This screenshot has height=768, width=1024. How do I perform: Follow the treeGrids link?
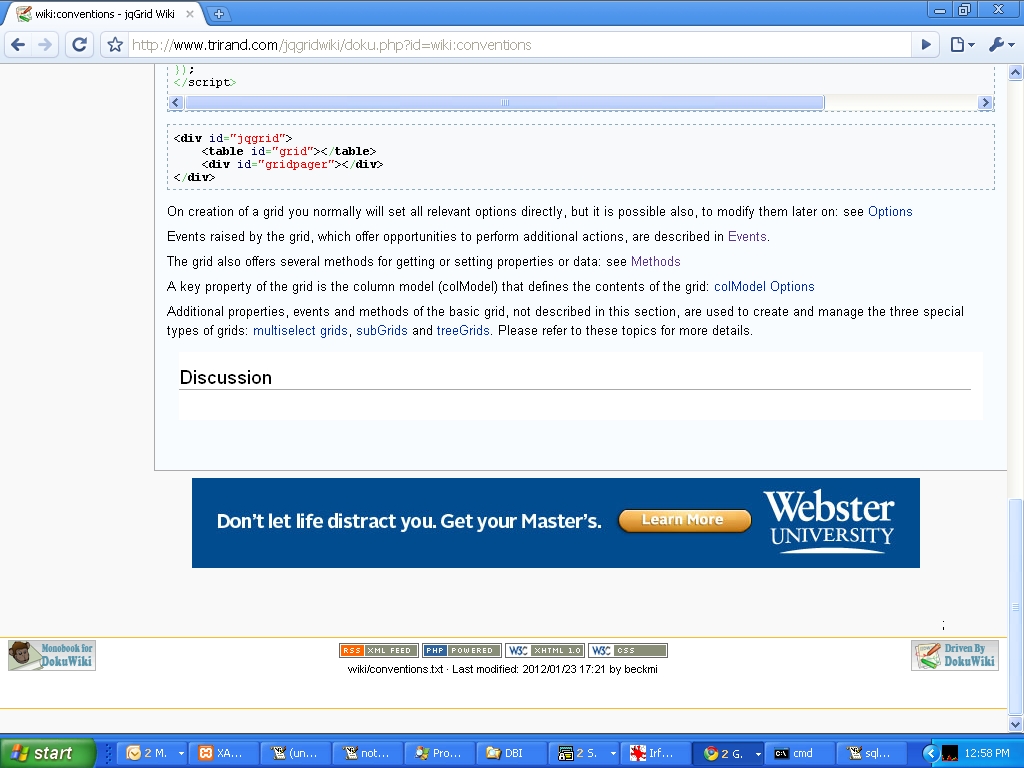(x=463, y=330)
